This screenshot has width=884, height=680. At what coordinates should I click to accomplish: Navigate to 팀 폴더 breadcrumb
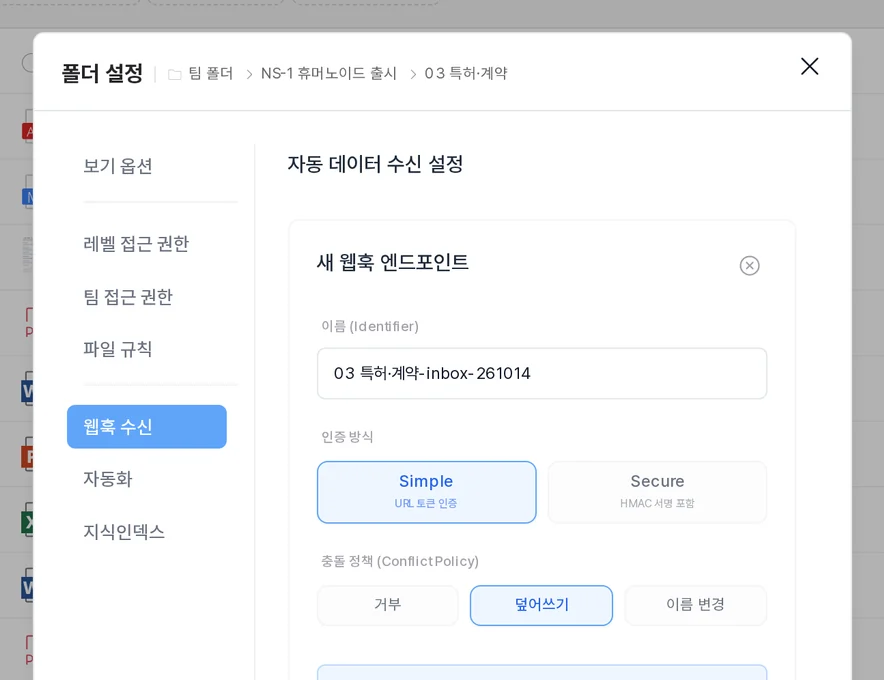(210, 73)
